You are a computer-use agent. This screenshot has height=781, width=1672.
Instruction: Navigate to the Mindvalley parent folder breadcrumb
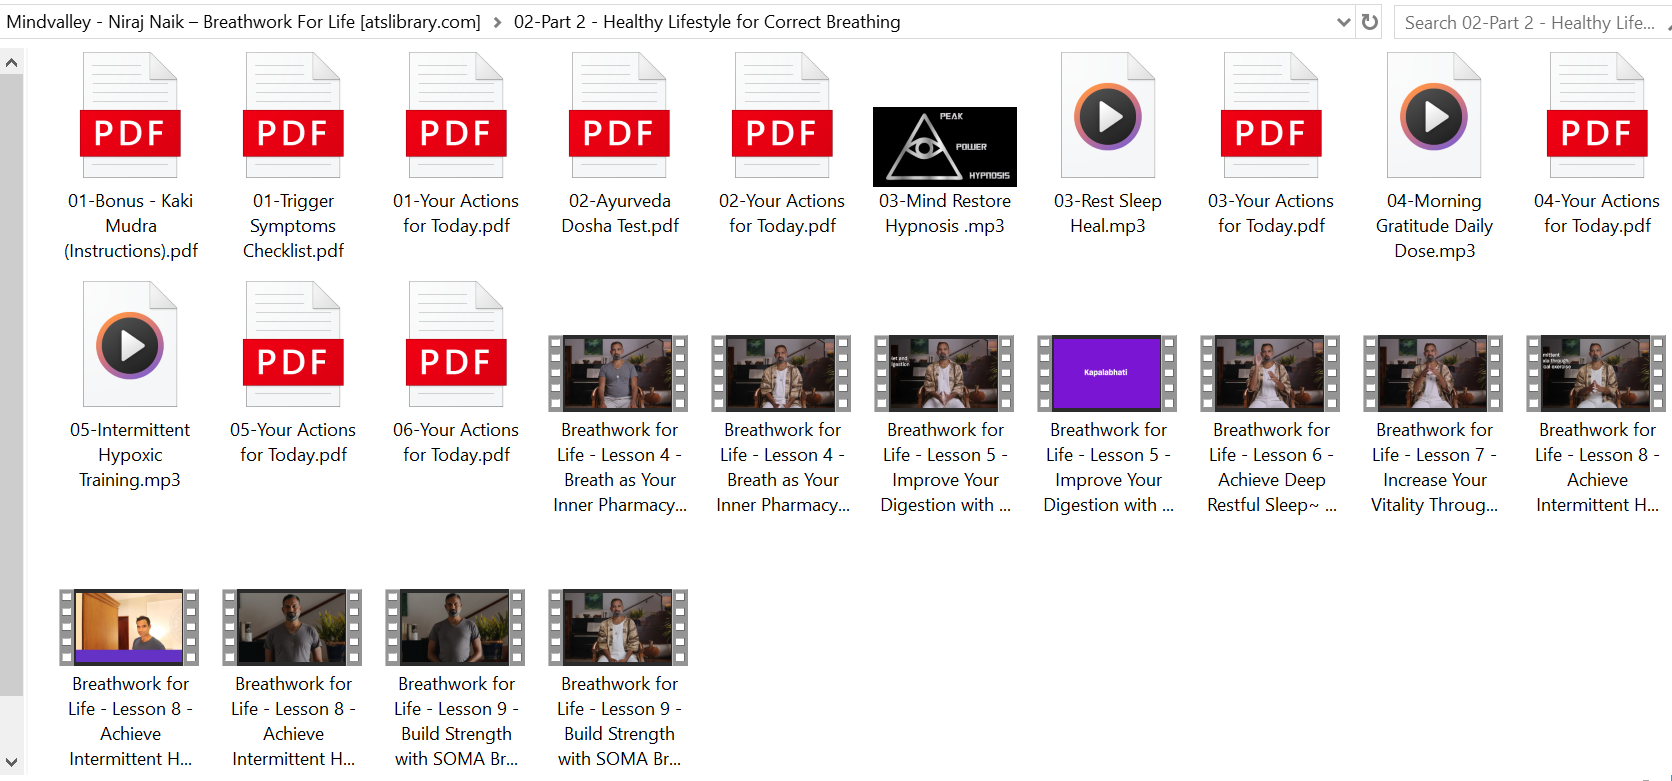tap(243, 22)
